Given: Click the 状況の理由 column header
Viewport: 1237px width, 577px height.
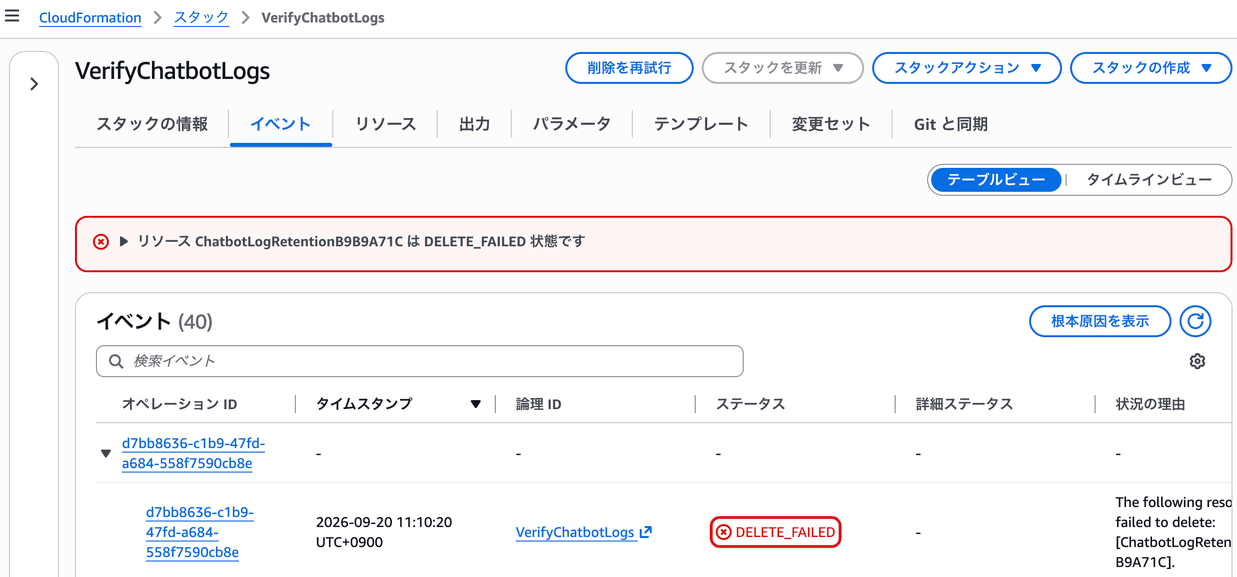Looking at the screenshot, I should (1150, 404).
